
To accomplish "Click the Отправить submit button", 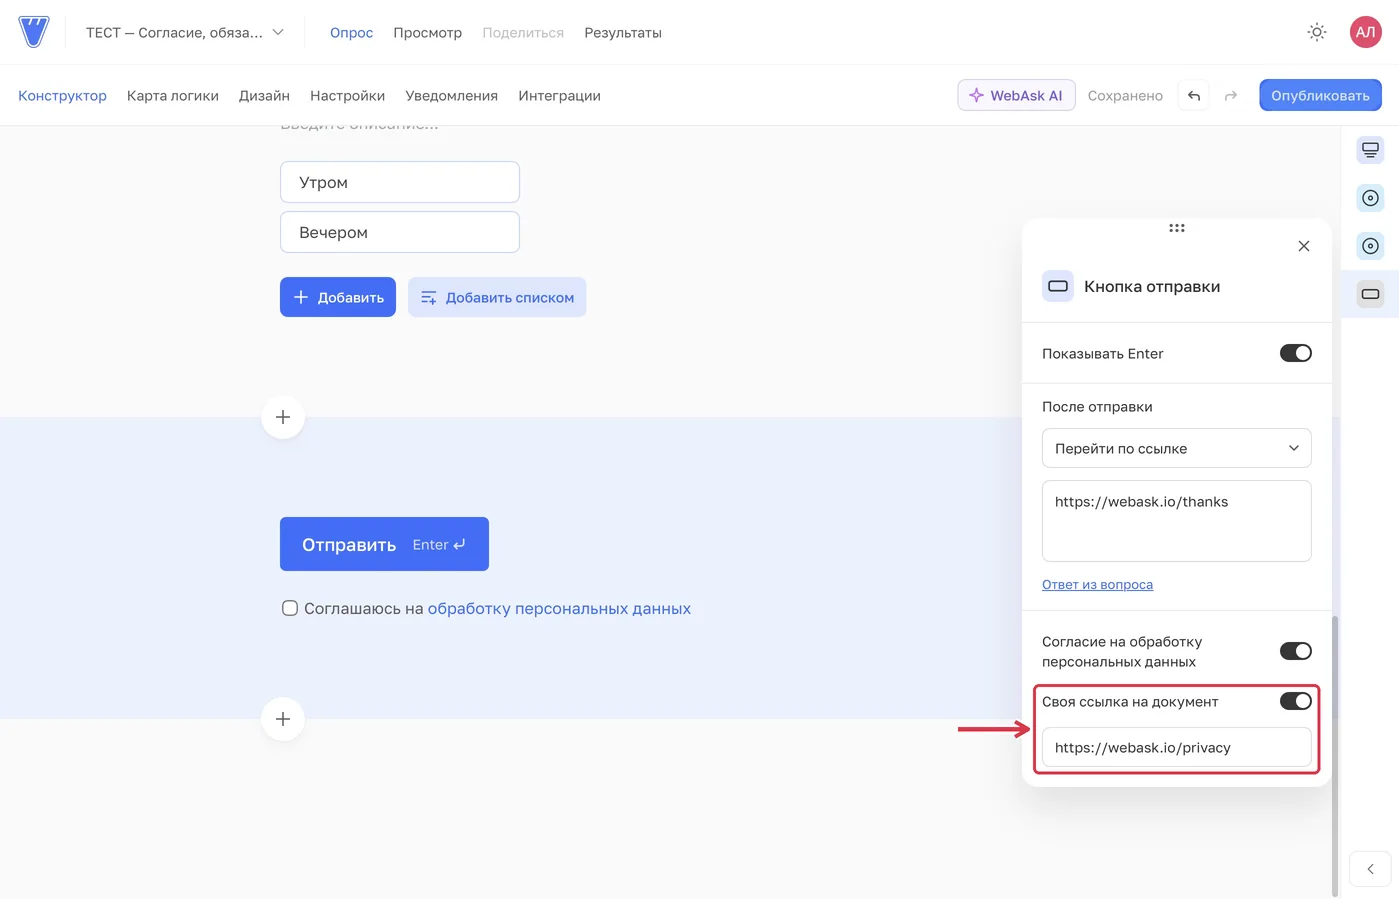I will coord(384,544).
